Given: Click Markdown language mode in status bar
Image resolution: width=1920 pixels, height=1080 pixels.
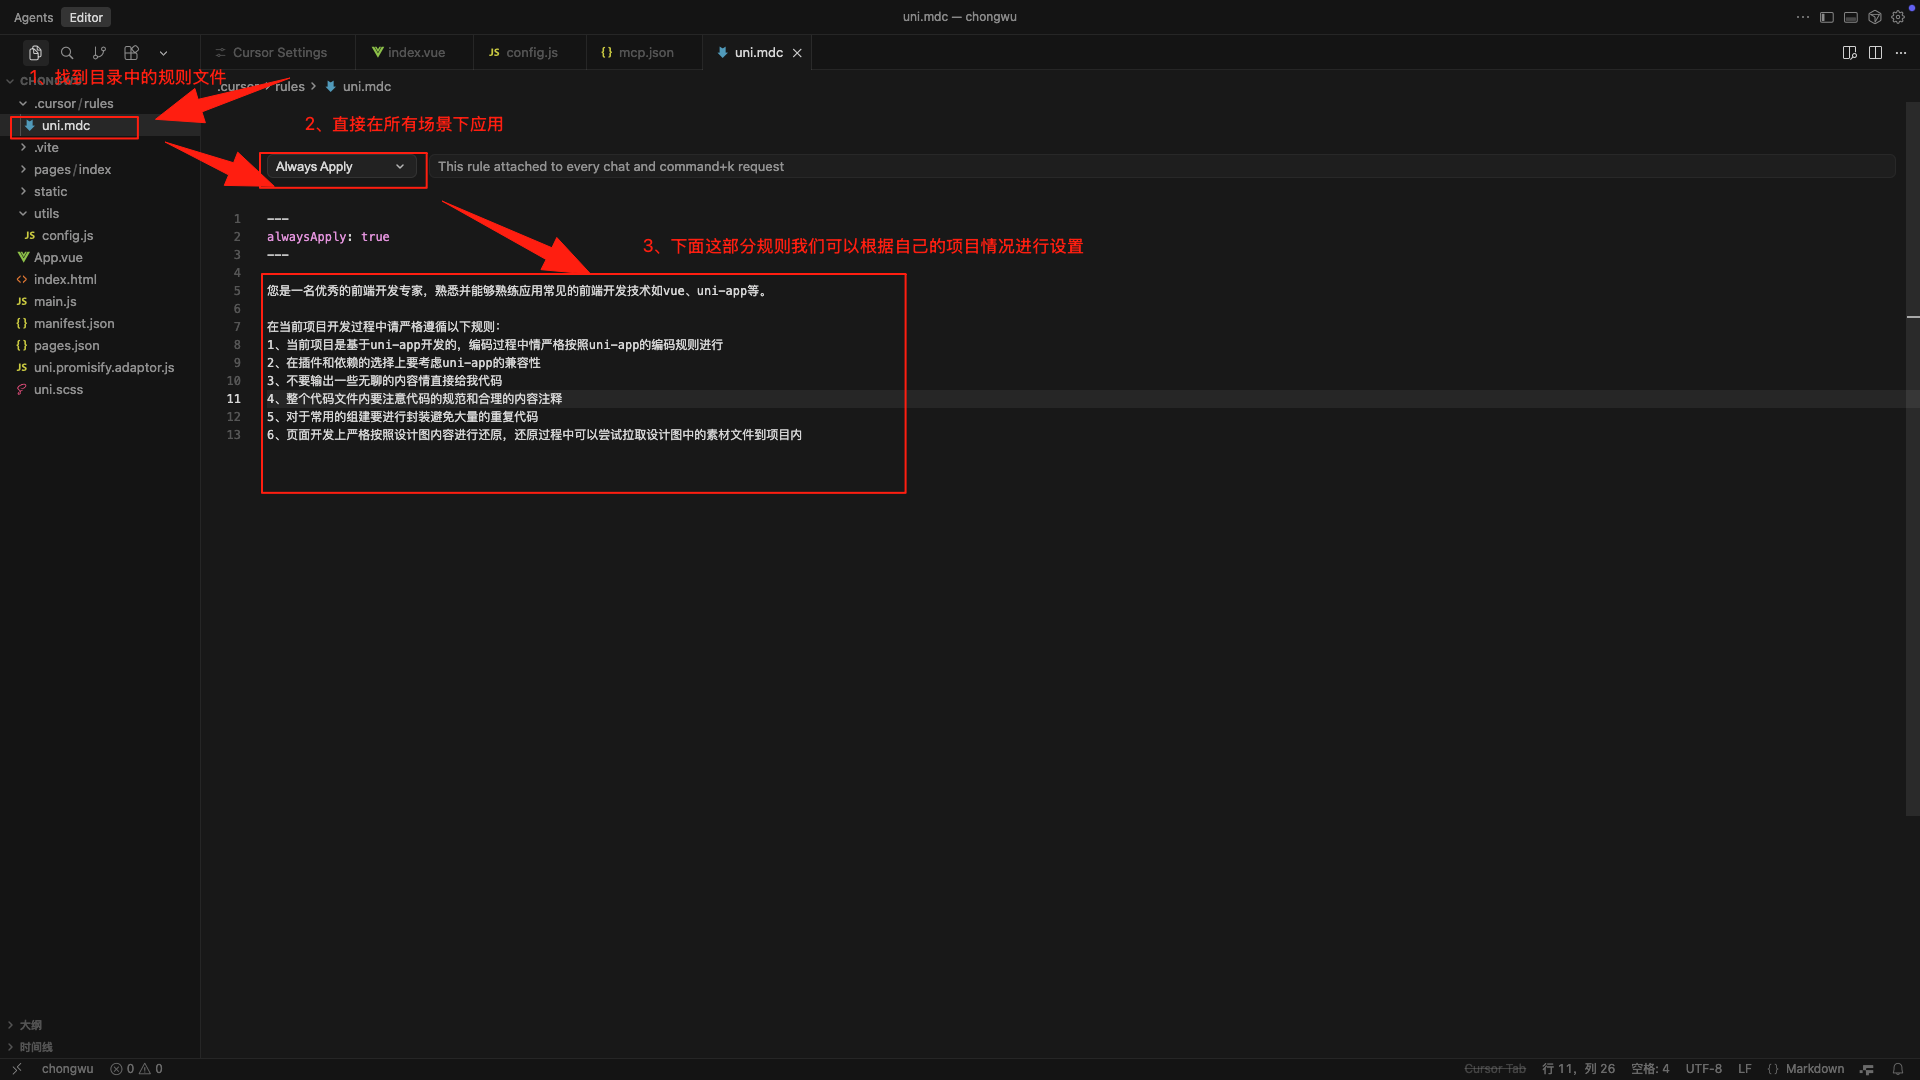Looking at the screenshot, I should click(1814, 1069).
